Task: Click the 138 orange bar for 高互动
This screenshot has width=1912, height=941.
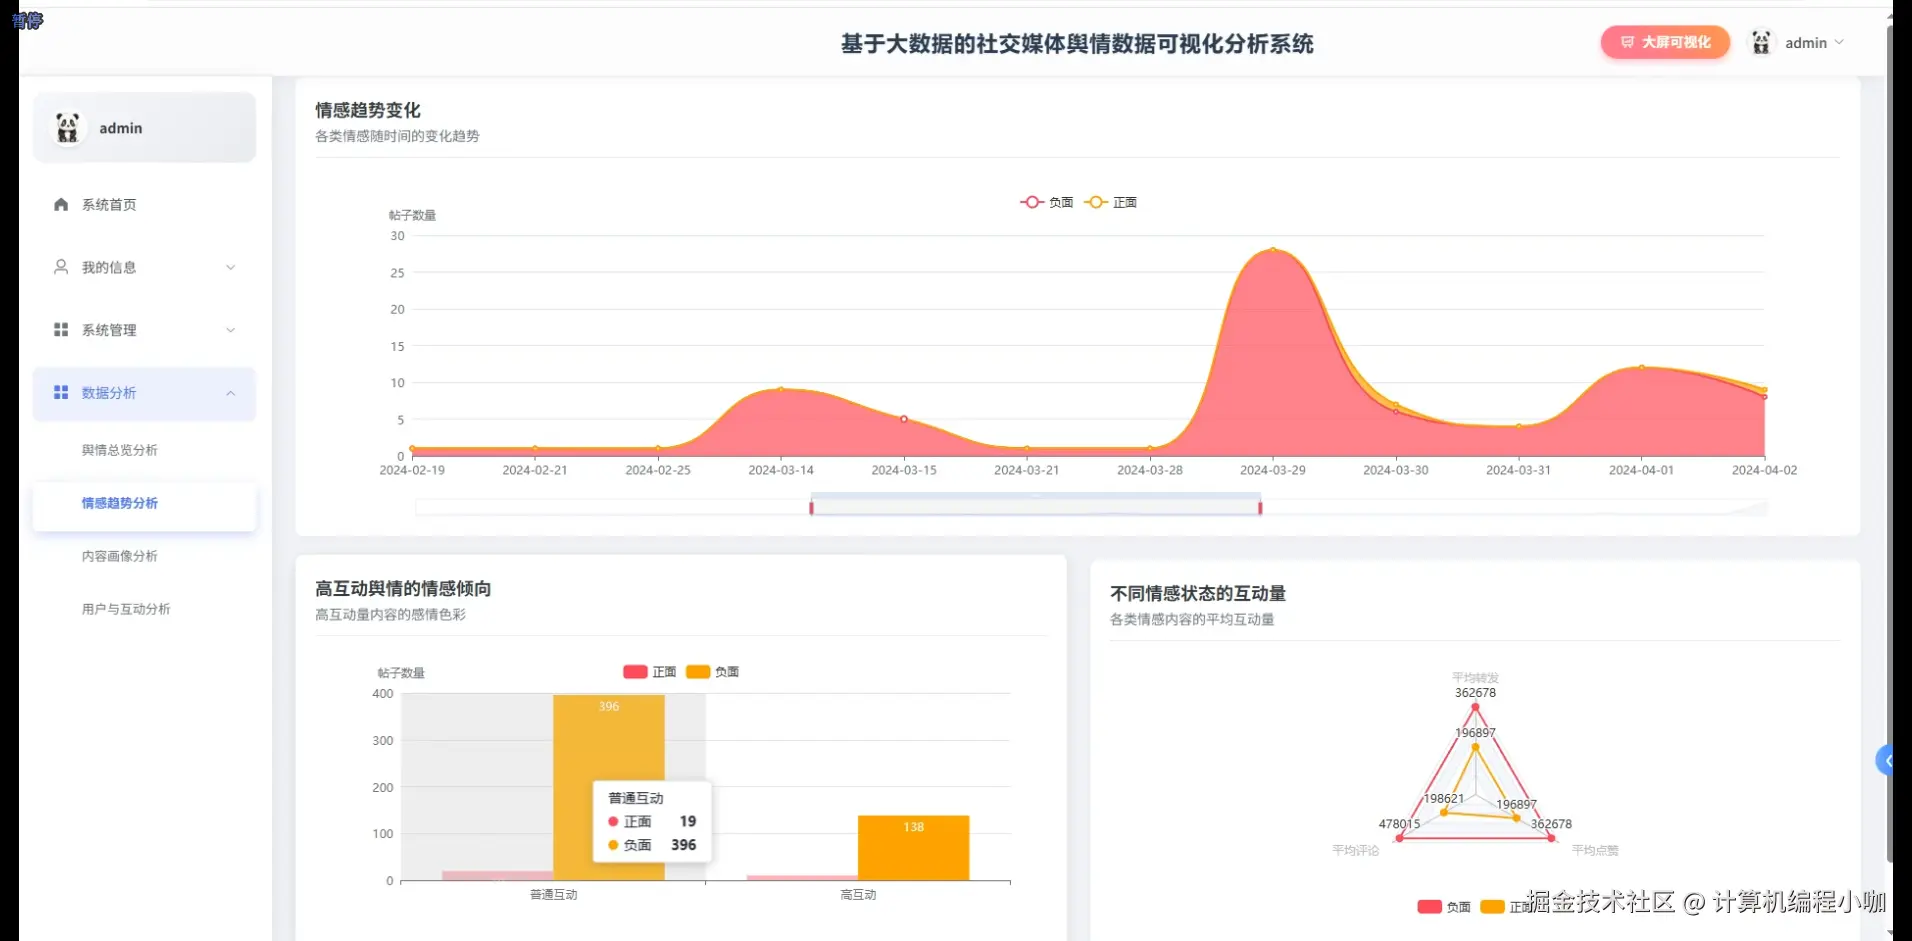Action: pyautogui.click(x=914, y=848)
